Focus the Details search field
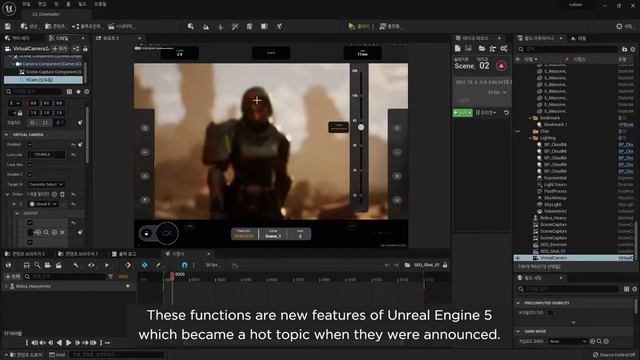This screenshot has width=640, height=360. (34, 92)
